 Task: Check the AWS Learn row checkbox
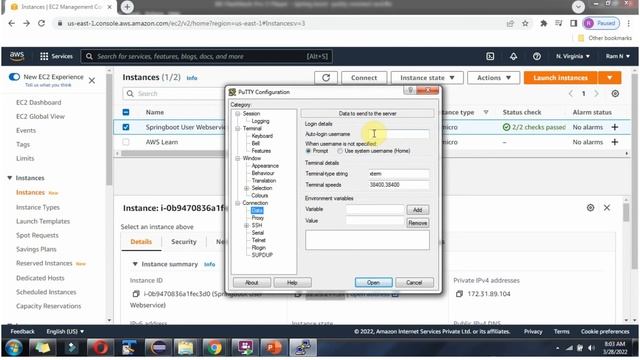click(x=126, y=142)
